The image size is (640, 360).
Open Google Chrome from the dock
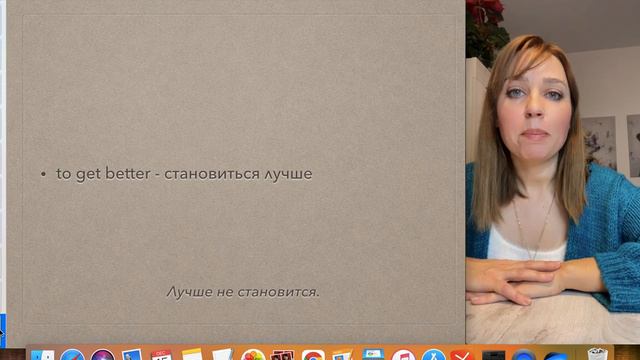[313, 355]
